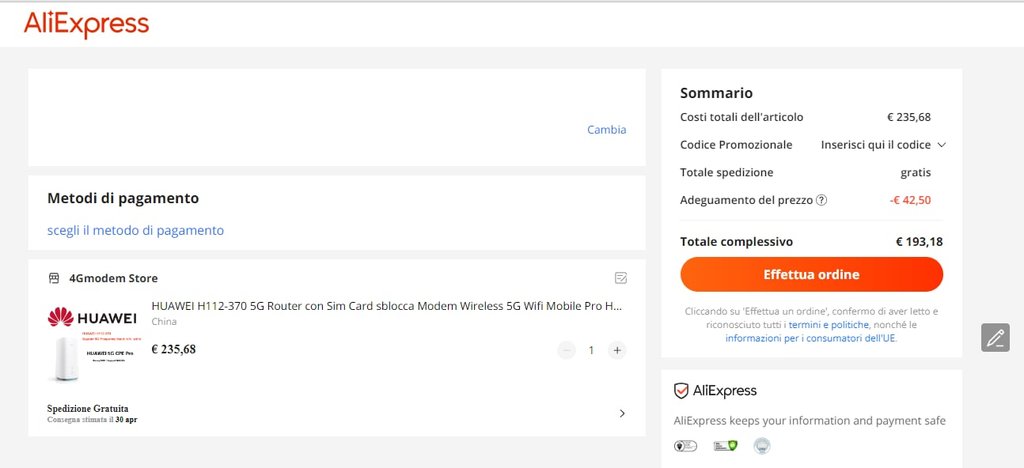Click the Cambia address link
The image size is (1024, 468).
point(607,130)
